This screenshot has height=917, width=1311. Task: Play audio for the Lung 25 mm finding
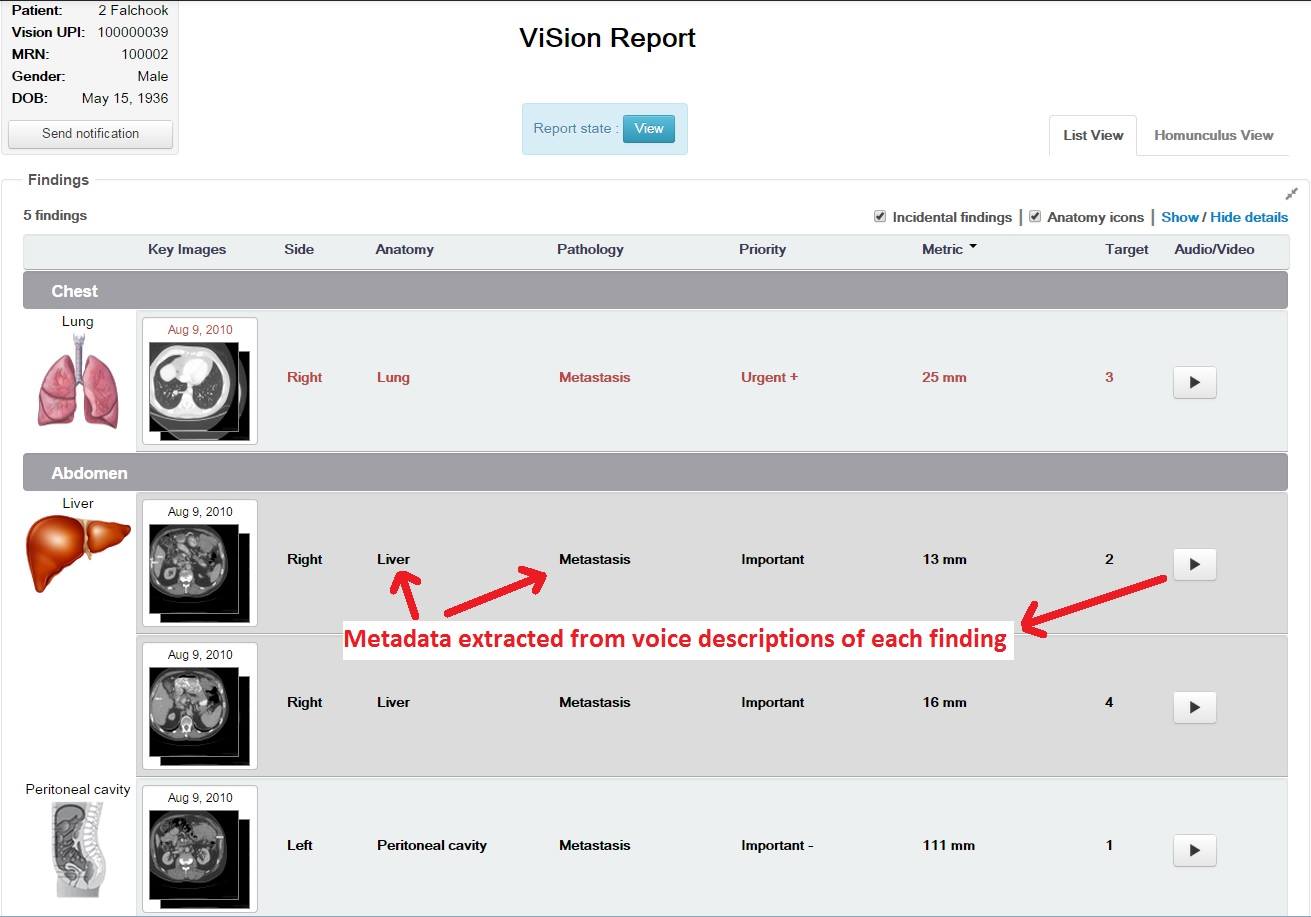pyautogui.click(x=1194, y=382)
